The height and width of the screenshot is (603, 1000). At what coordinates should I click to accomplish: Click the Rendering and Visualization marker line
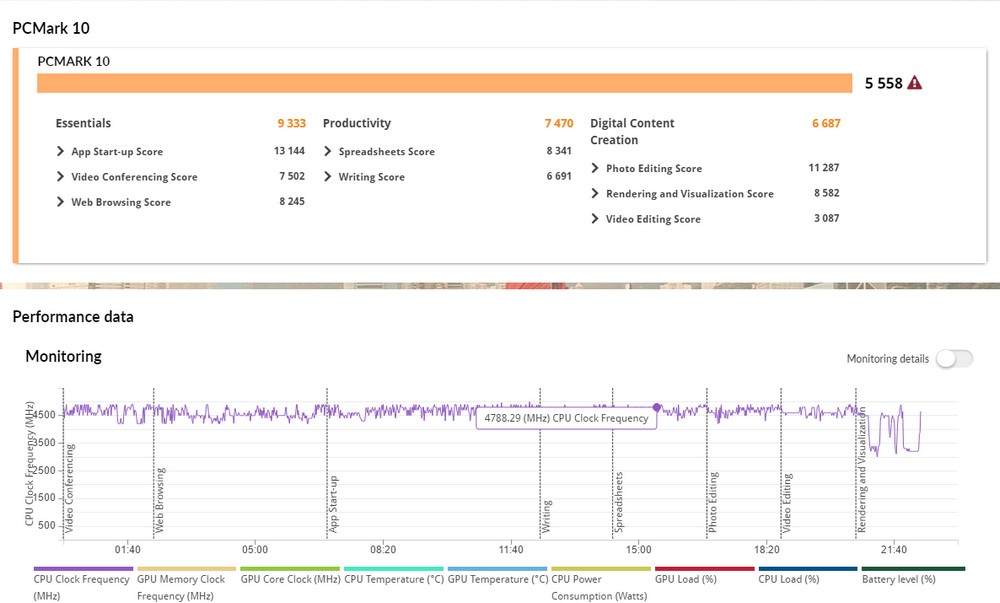coord(856,464)
